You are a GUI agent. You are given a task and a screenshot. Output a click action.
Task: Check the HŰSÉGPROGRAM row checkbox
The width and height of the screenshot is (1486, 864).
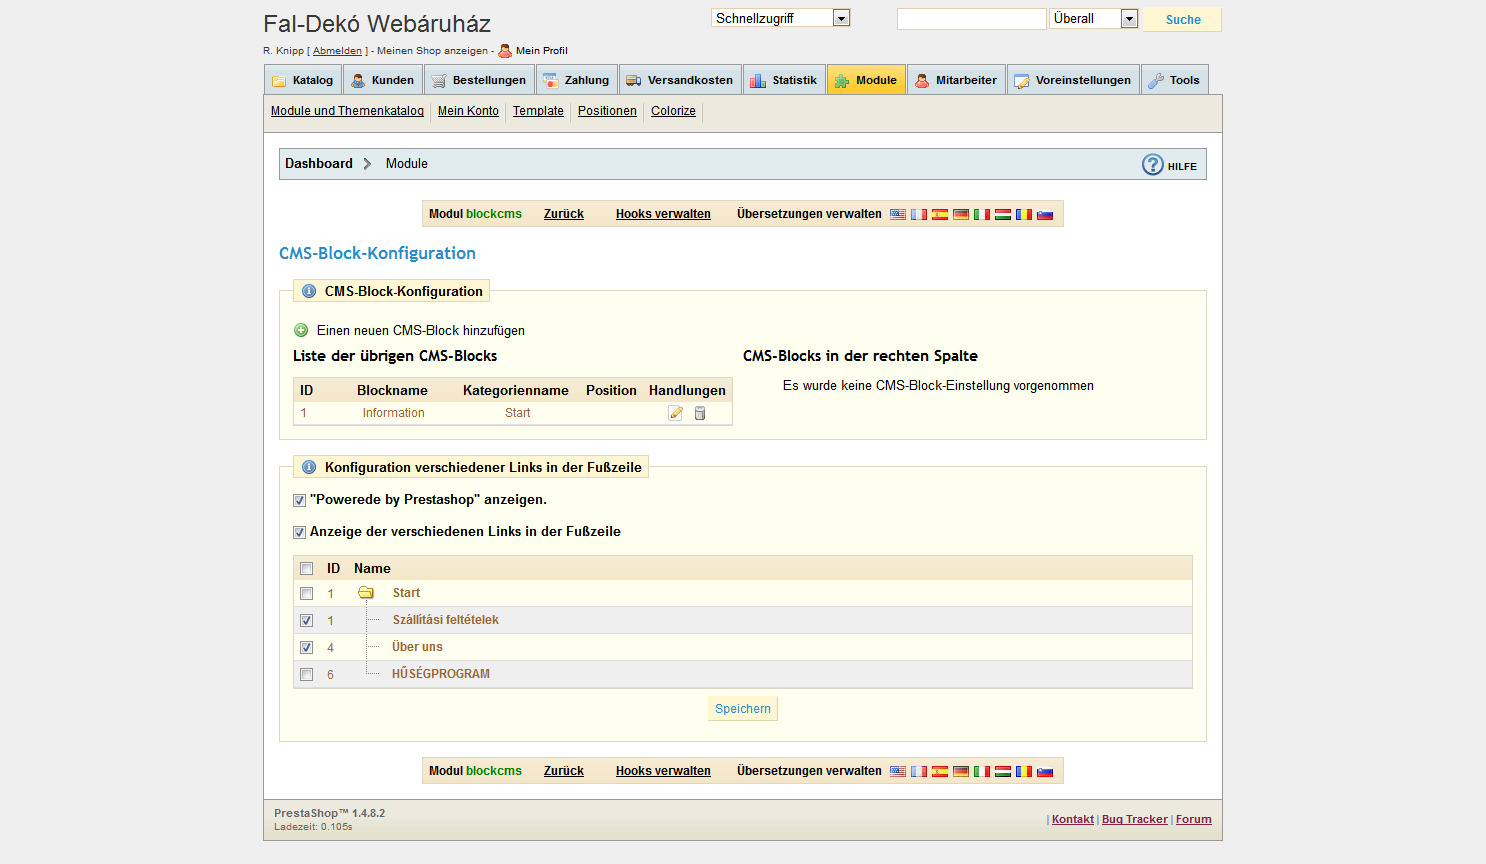click(307, 675)
